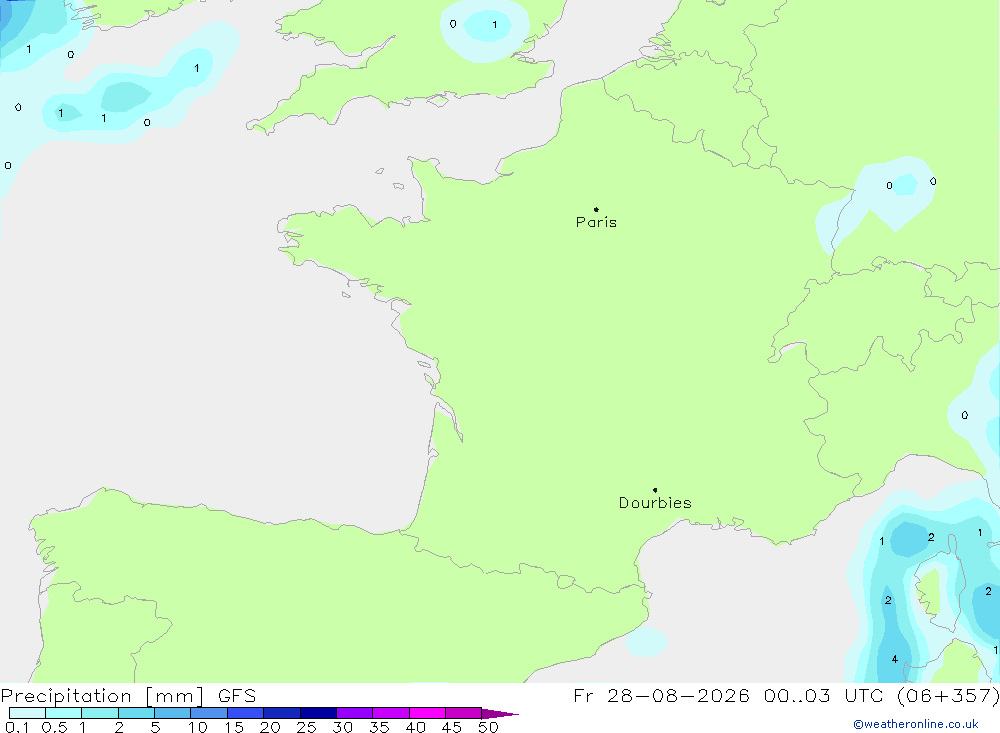Image resolution: width=1000 pixels, height=733 pixels.
Task: Pick the 15–20 mm legend swatch
Action: pyautogui.click(x=246, y=713)
